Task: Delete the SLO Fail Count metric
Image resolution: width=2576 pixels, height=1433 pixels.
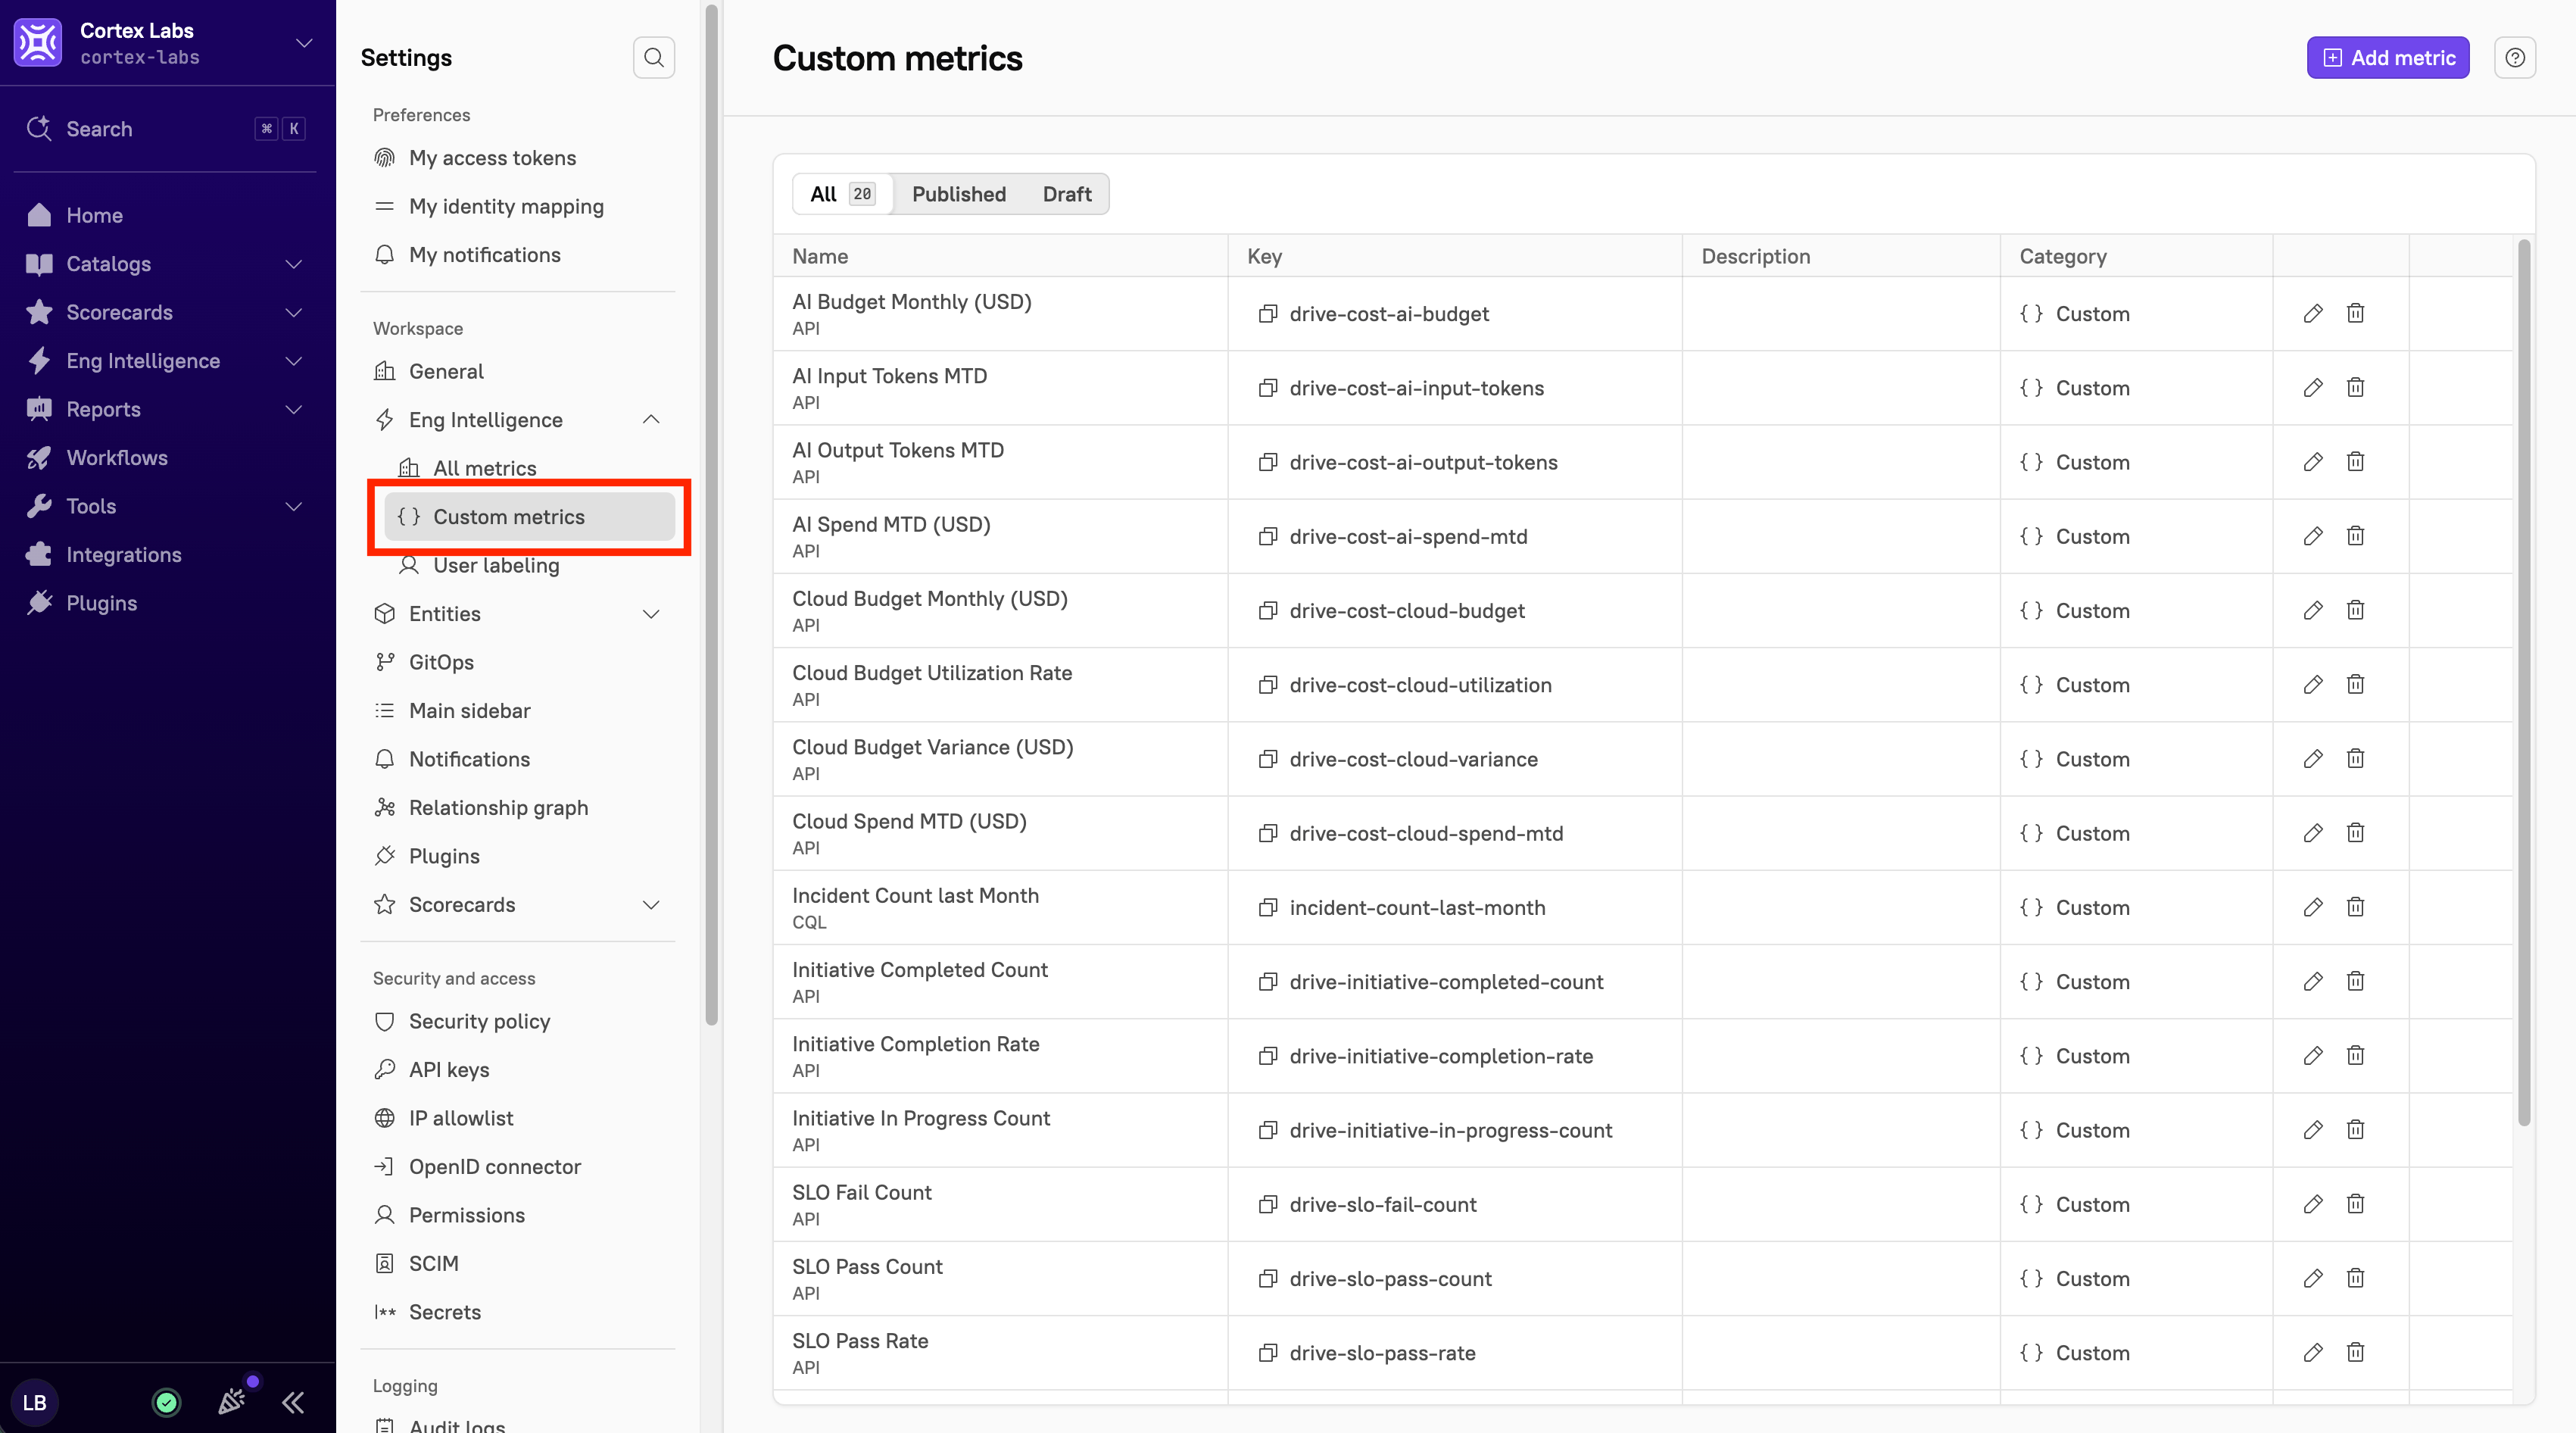Action: tap(2356, 1204)
